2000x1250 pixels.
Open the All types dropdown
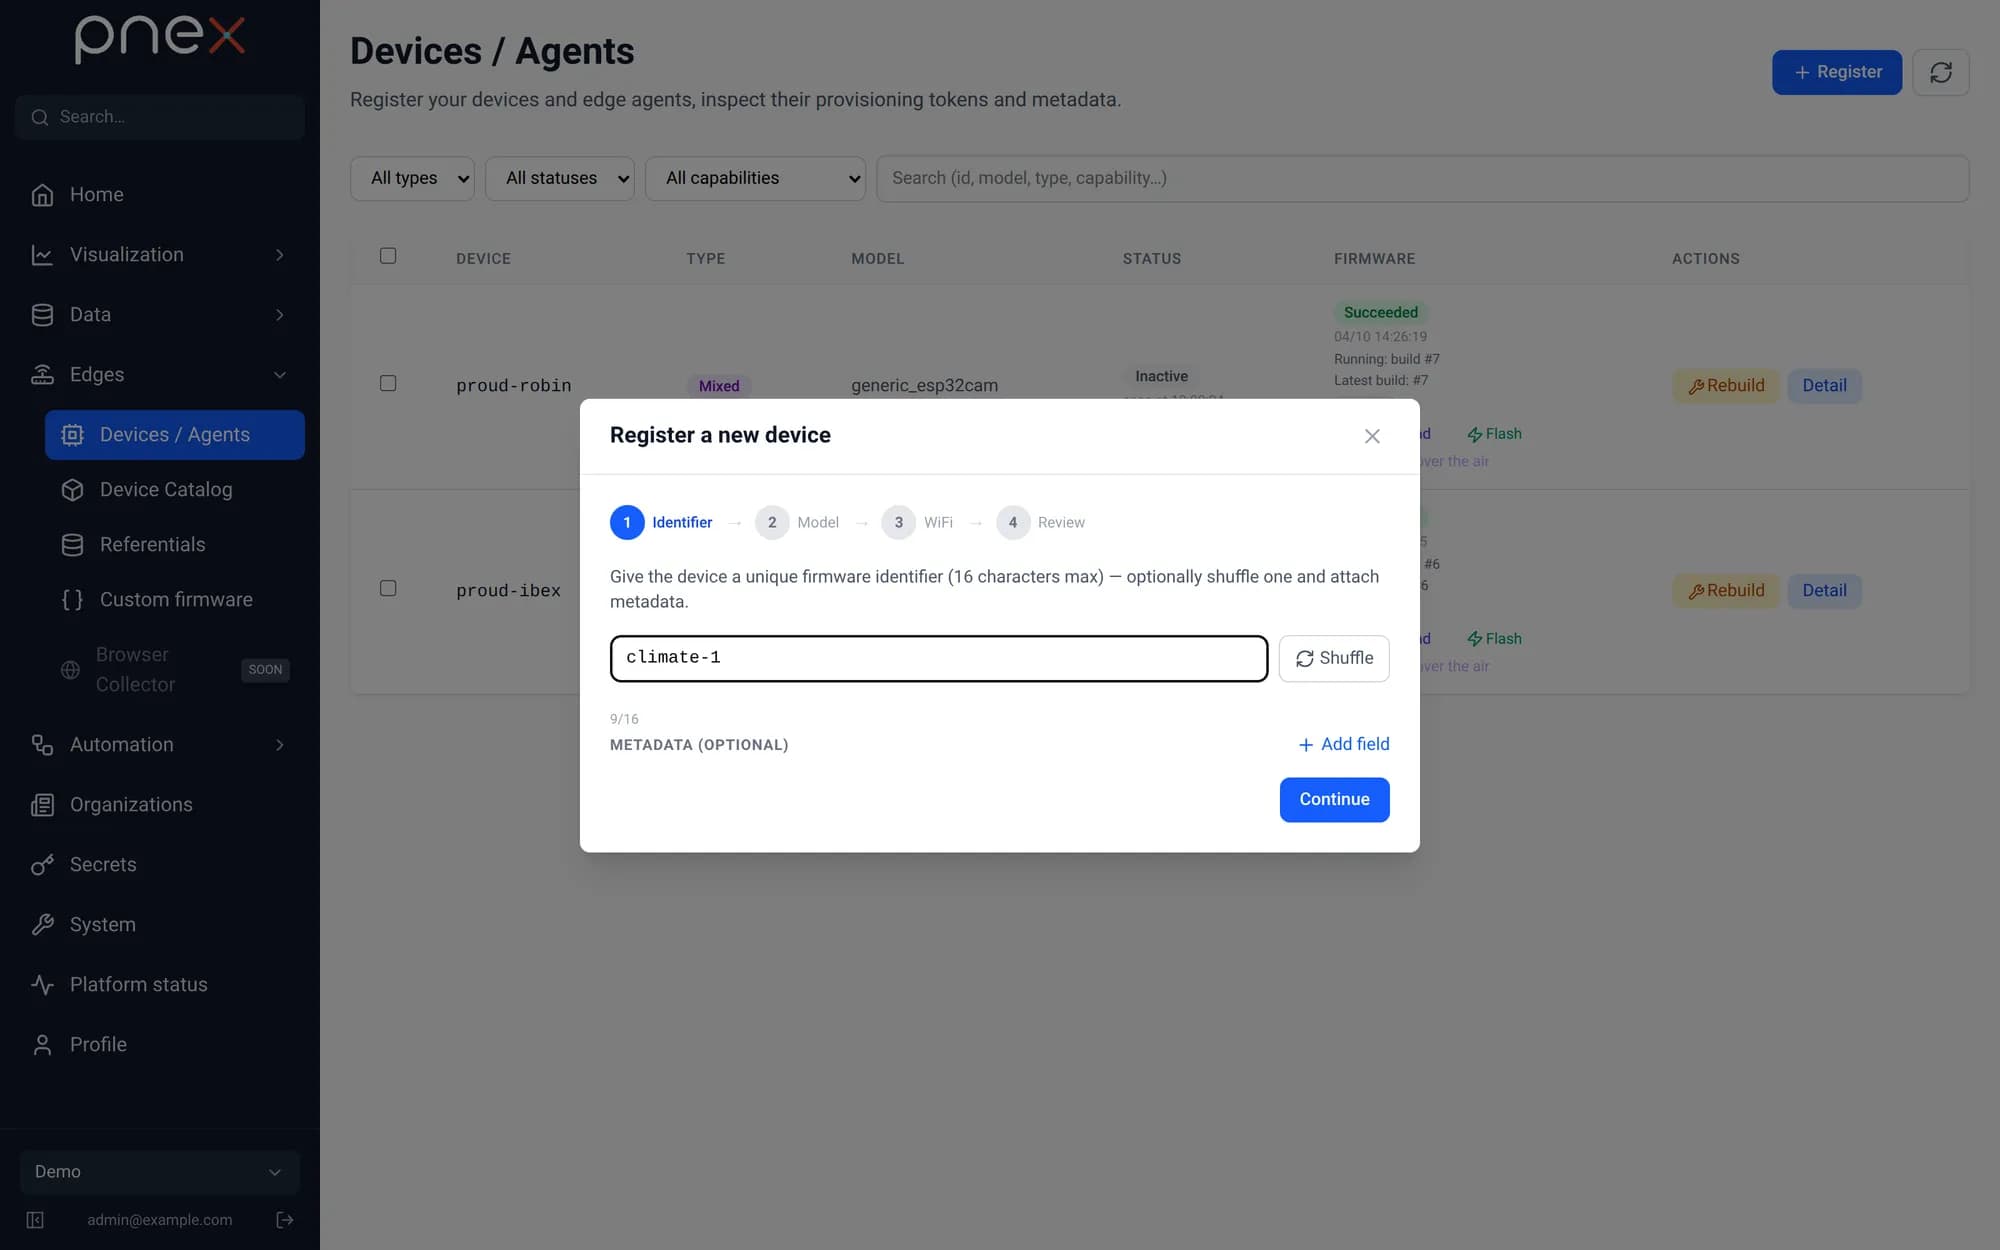(x=412, y=178)
